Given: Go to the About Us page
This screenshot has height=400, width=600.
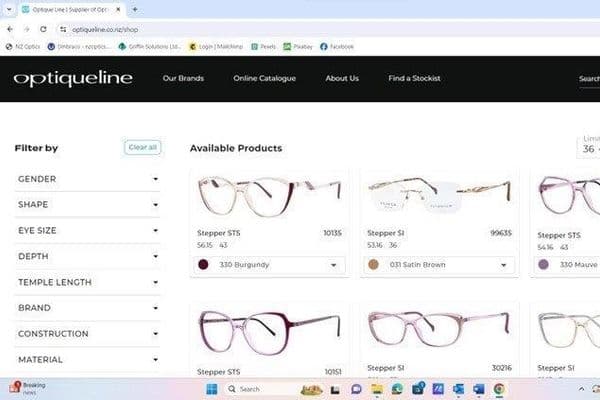Looking at the screenshot, I should [342, 78].
